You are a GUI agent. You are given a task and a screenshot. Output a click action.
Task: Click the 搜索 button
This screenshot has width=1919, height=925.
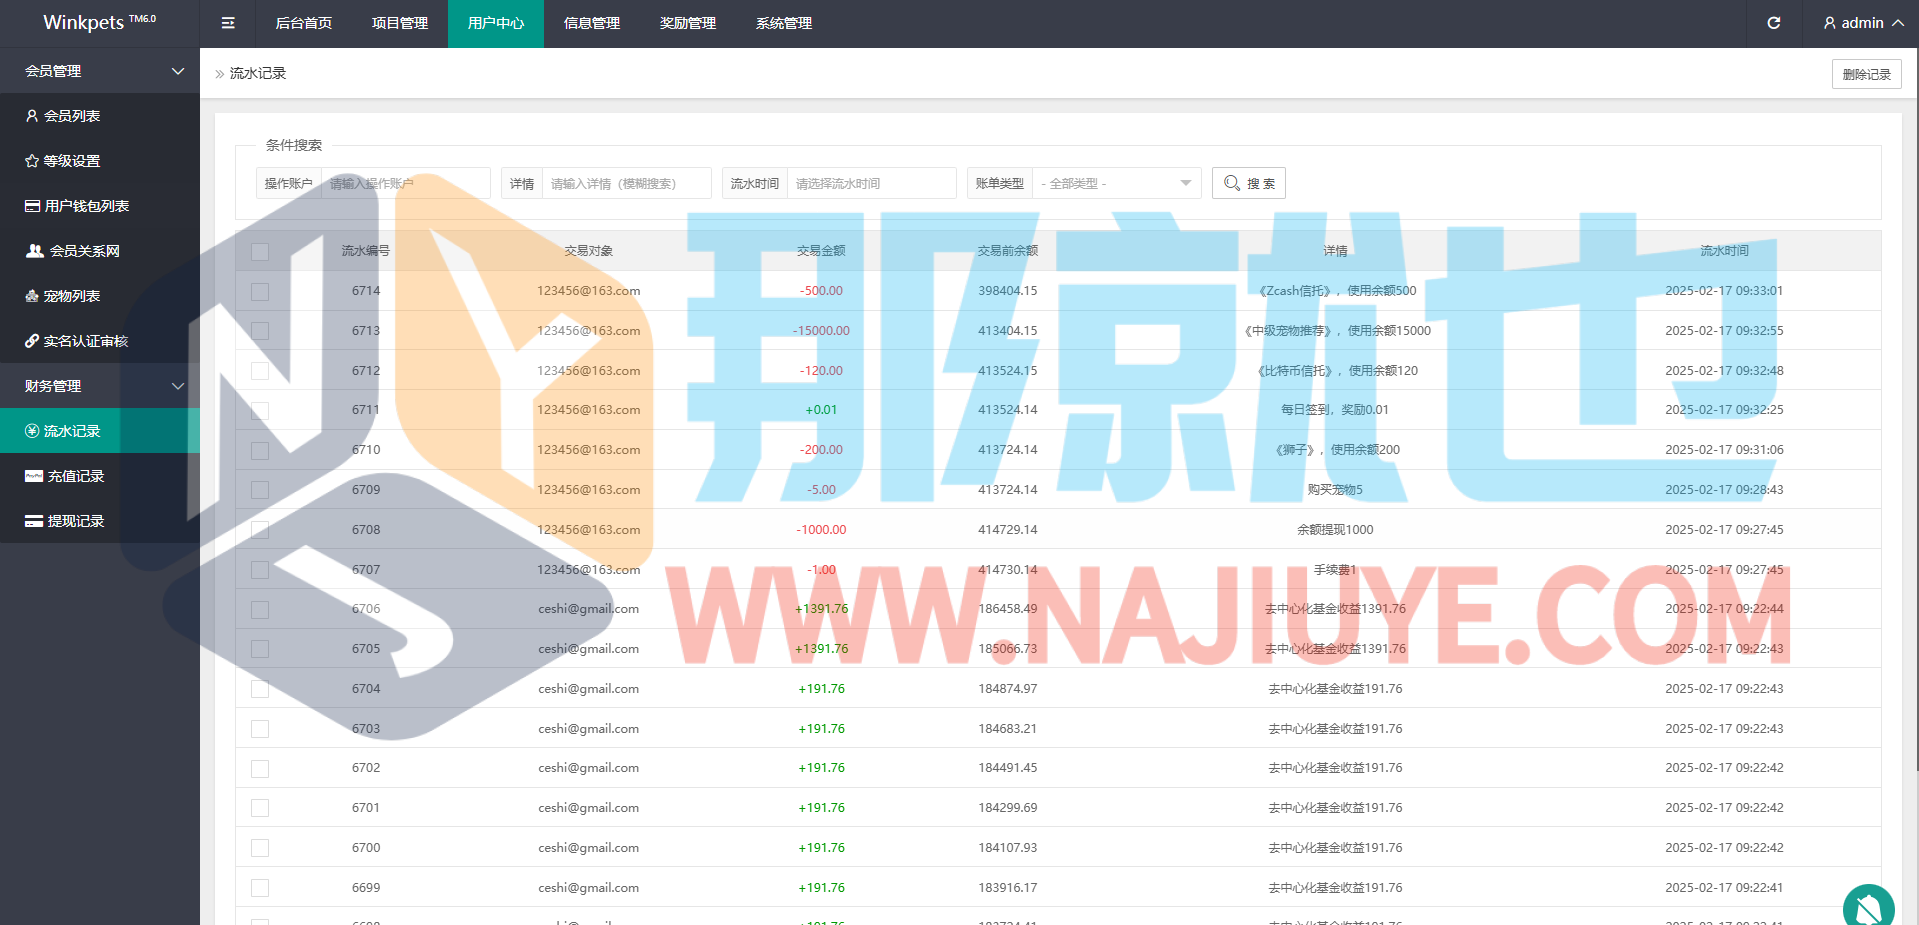pos(1248,183)
